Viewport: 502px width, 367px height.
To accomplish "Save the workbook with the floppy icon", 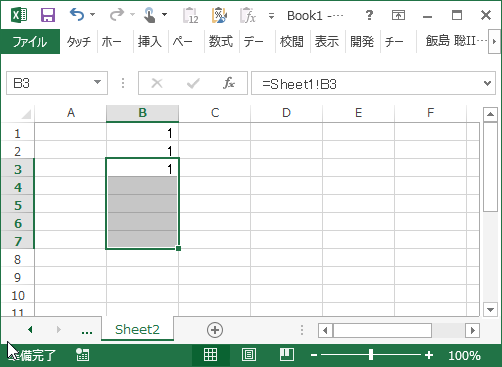I will [x=48, y=15].
